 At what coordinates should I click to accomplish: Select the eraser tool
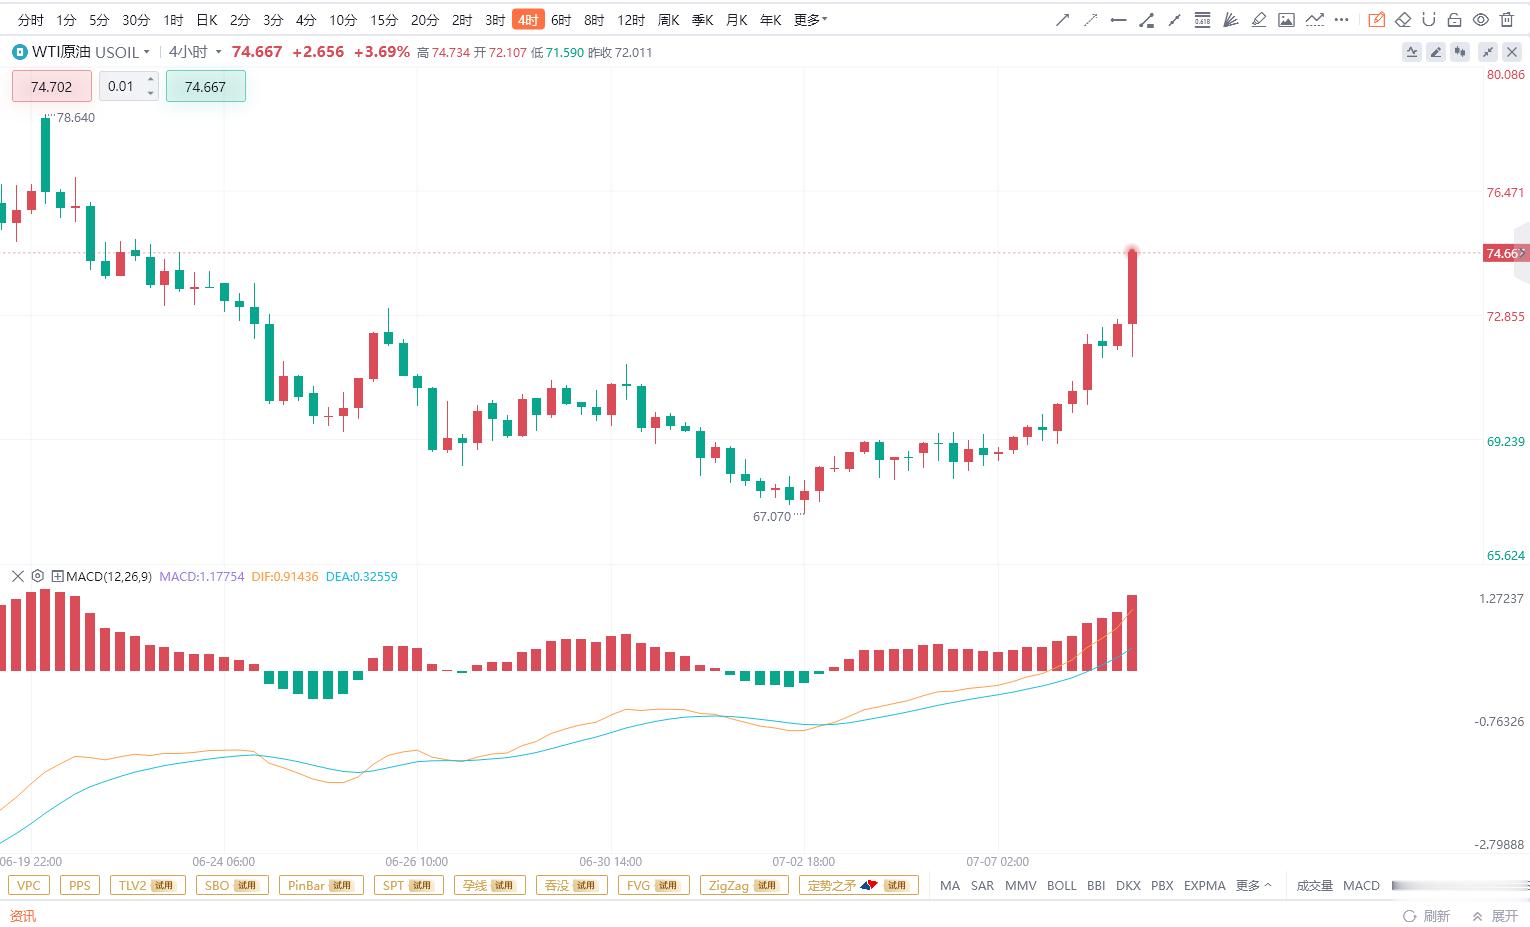[1403, 20]
